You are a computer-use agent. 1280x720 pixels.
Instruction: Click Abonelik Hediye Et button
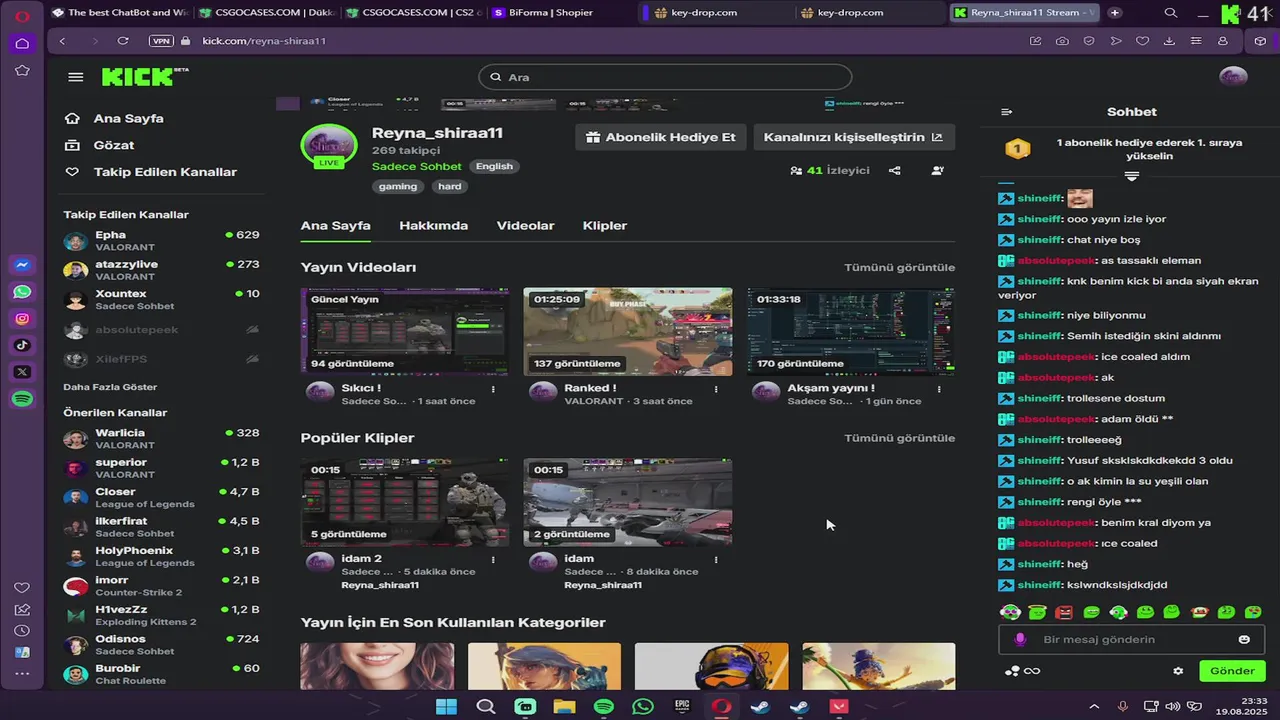coord(661,138)
